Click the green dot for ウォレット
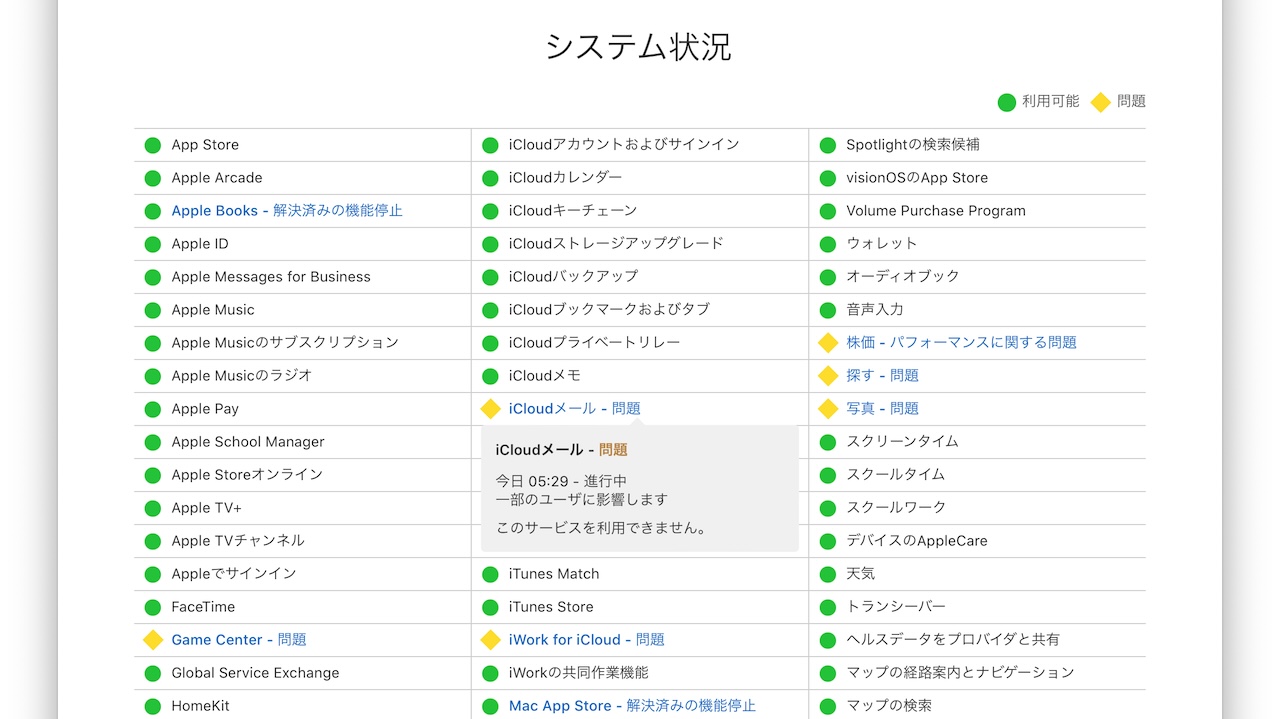The width and height of the screenshot is (1280, 719). [x=828, y=244]
